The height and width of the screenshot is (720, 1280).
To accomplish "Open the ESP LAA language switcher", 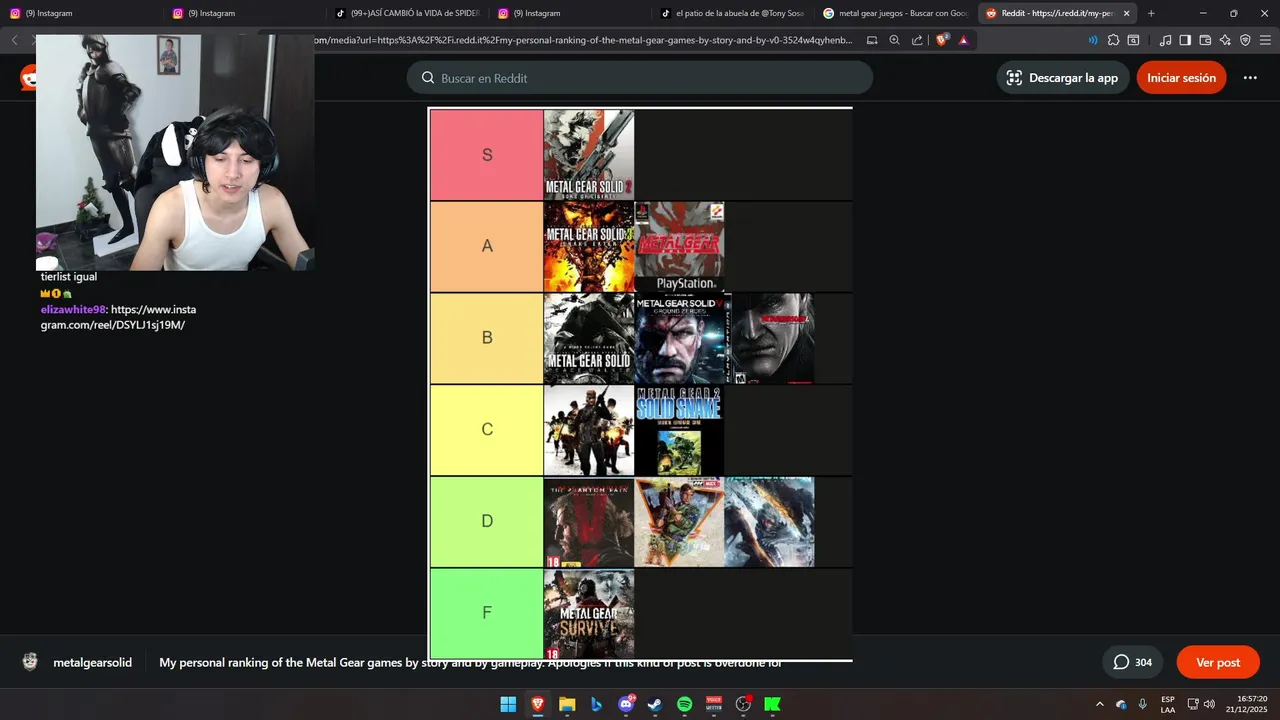I will [1168, 704].
